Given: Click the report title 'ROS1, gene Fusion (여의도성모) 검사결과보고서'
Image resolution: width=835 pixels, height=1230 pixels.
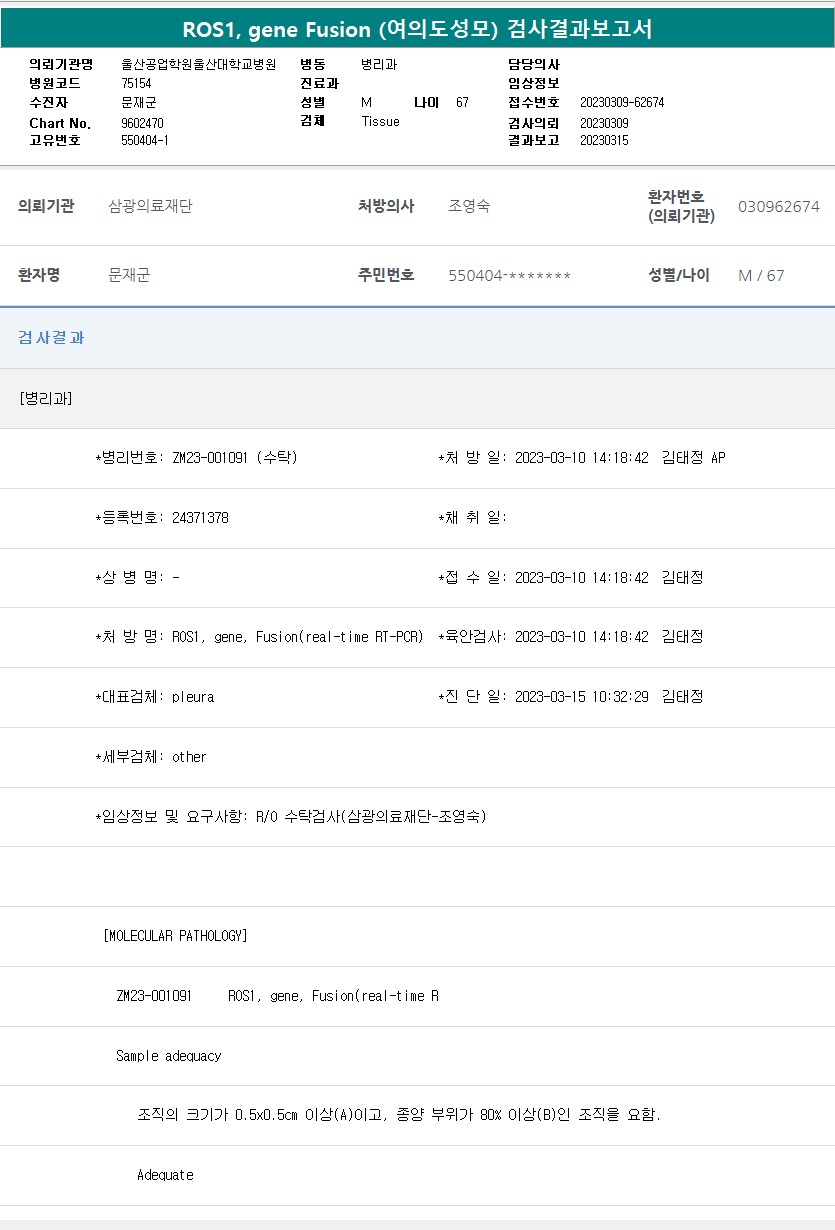Looking at the screenshot, I should (x=417, y=29).
